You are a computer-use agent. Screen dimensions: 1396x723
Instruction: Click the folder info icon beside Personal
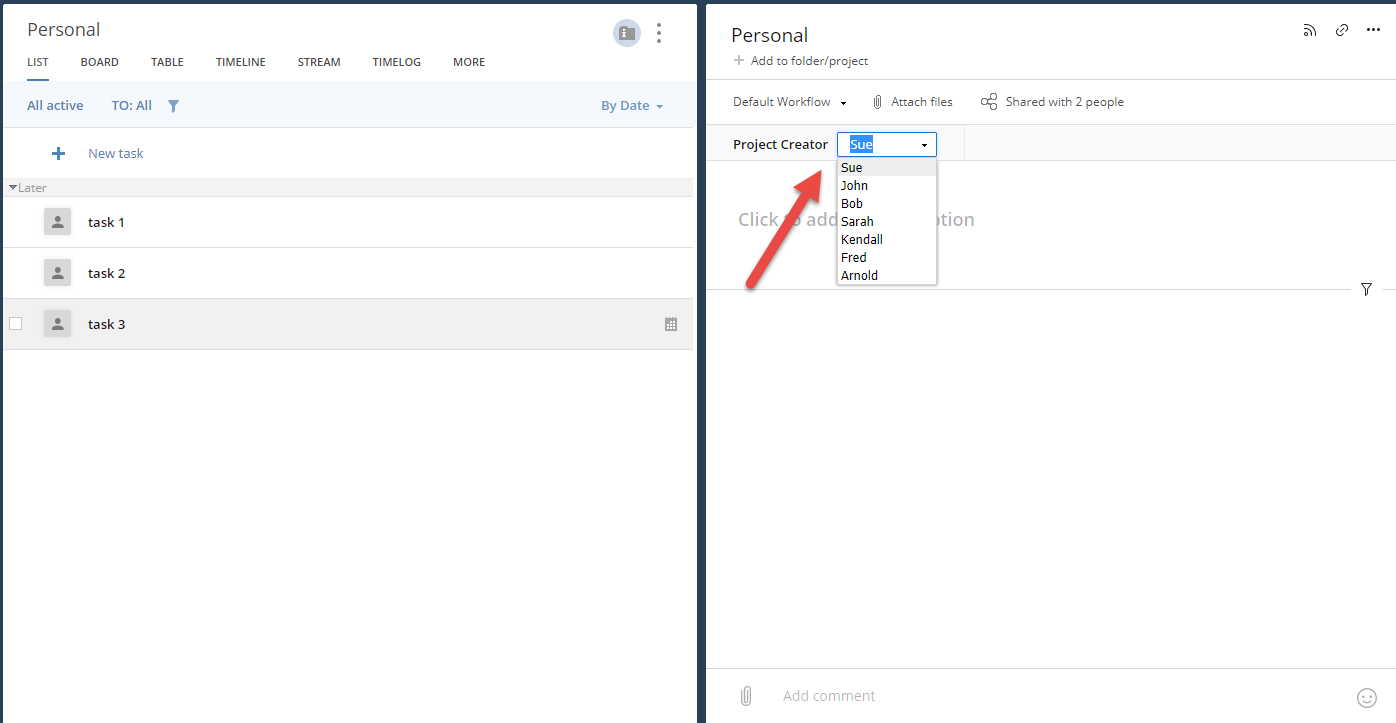(x=627, y=33)
